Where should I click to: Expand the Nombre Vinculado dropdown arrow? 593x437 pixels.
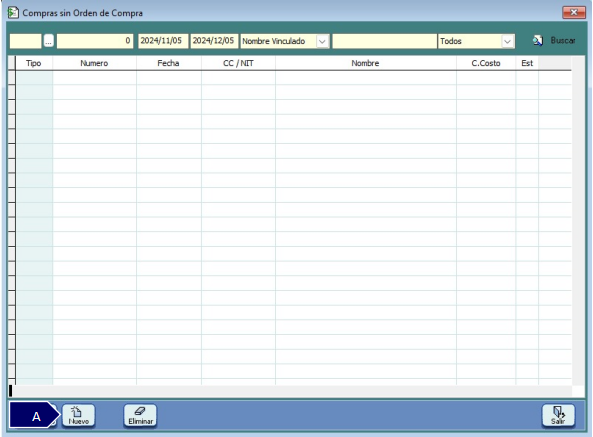pyautogui.click(x=322, y=41)
